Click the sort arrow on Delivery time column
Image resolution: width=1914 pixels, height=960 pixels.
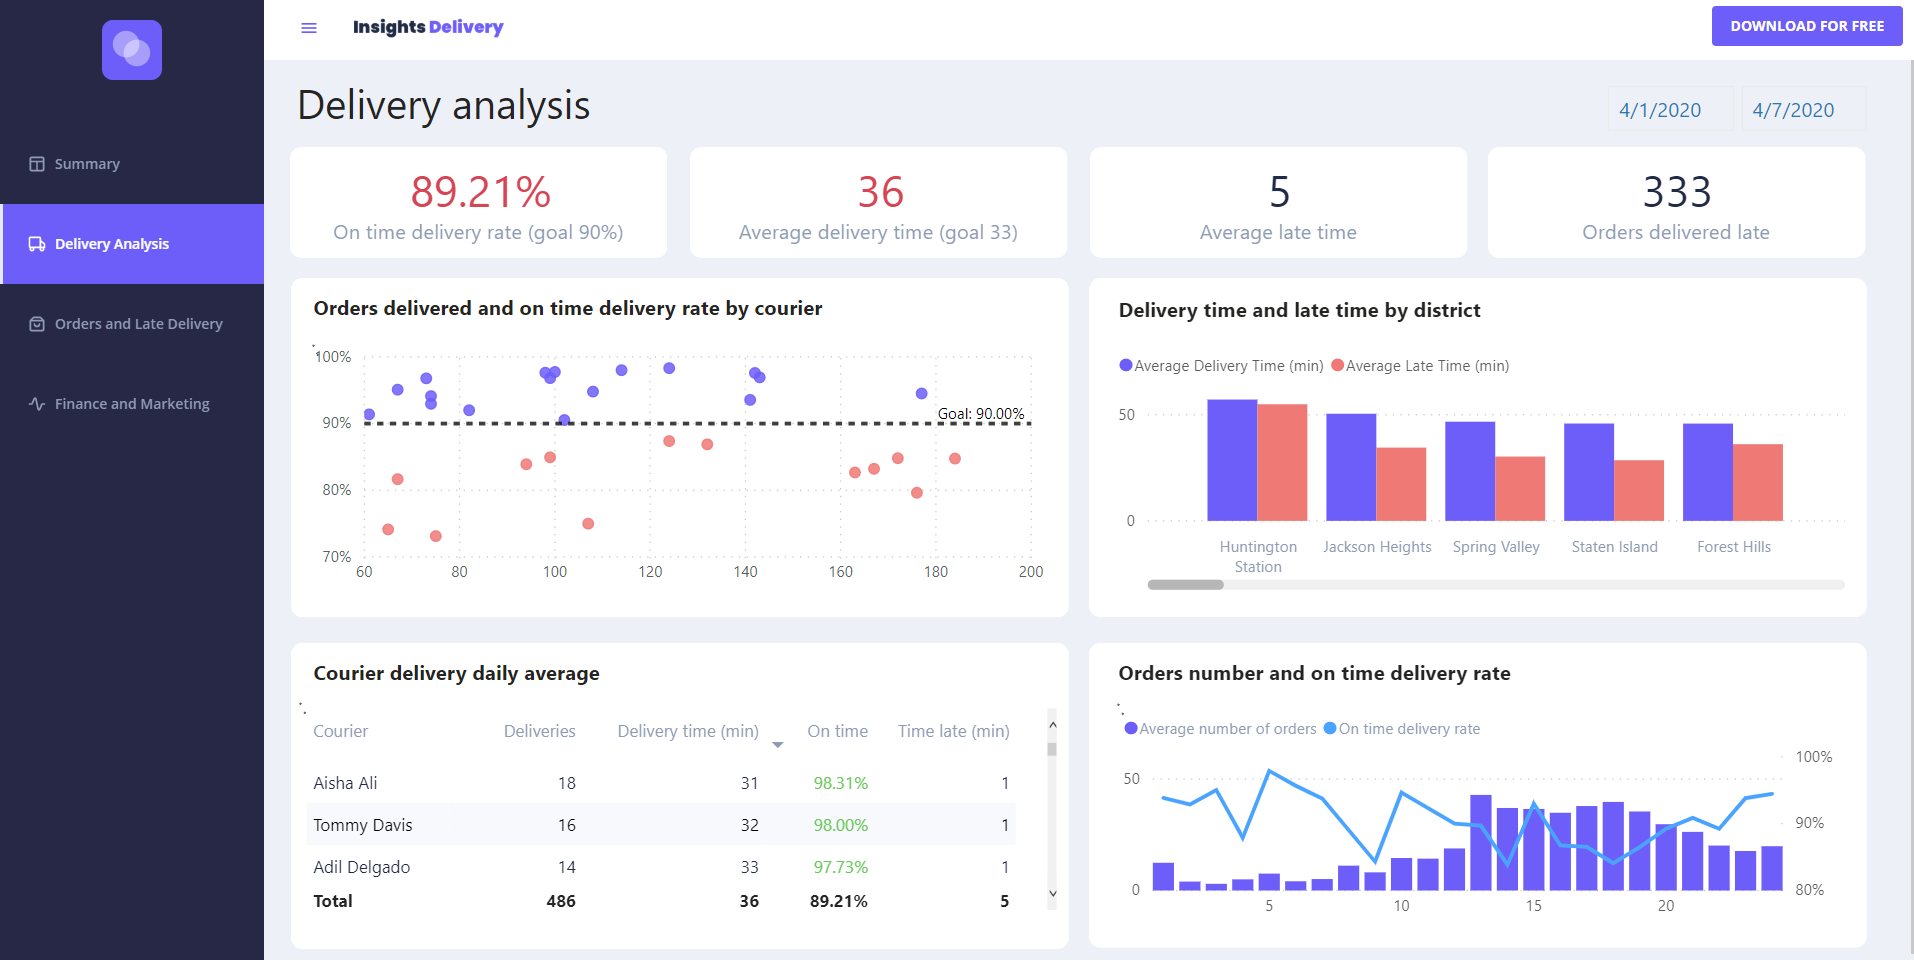[x=778, y=745]
